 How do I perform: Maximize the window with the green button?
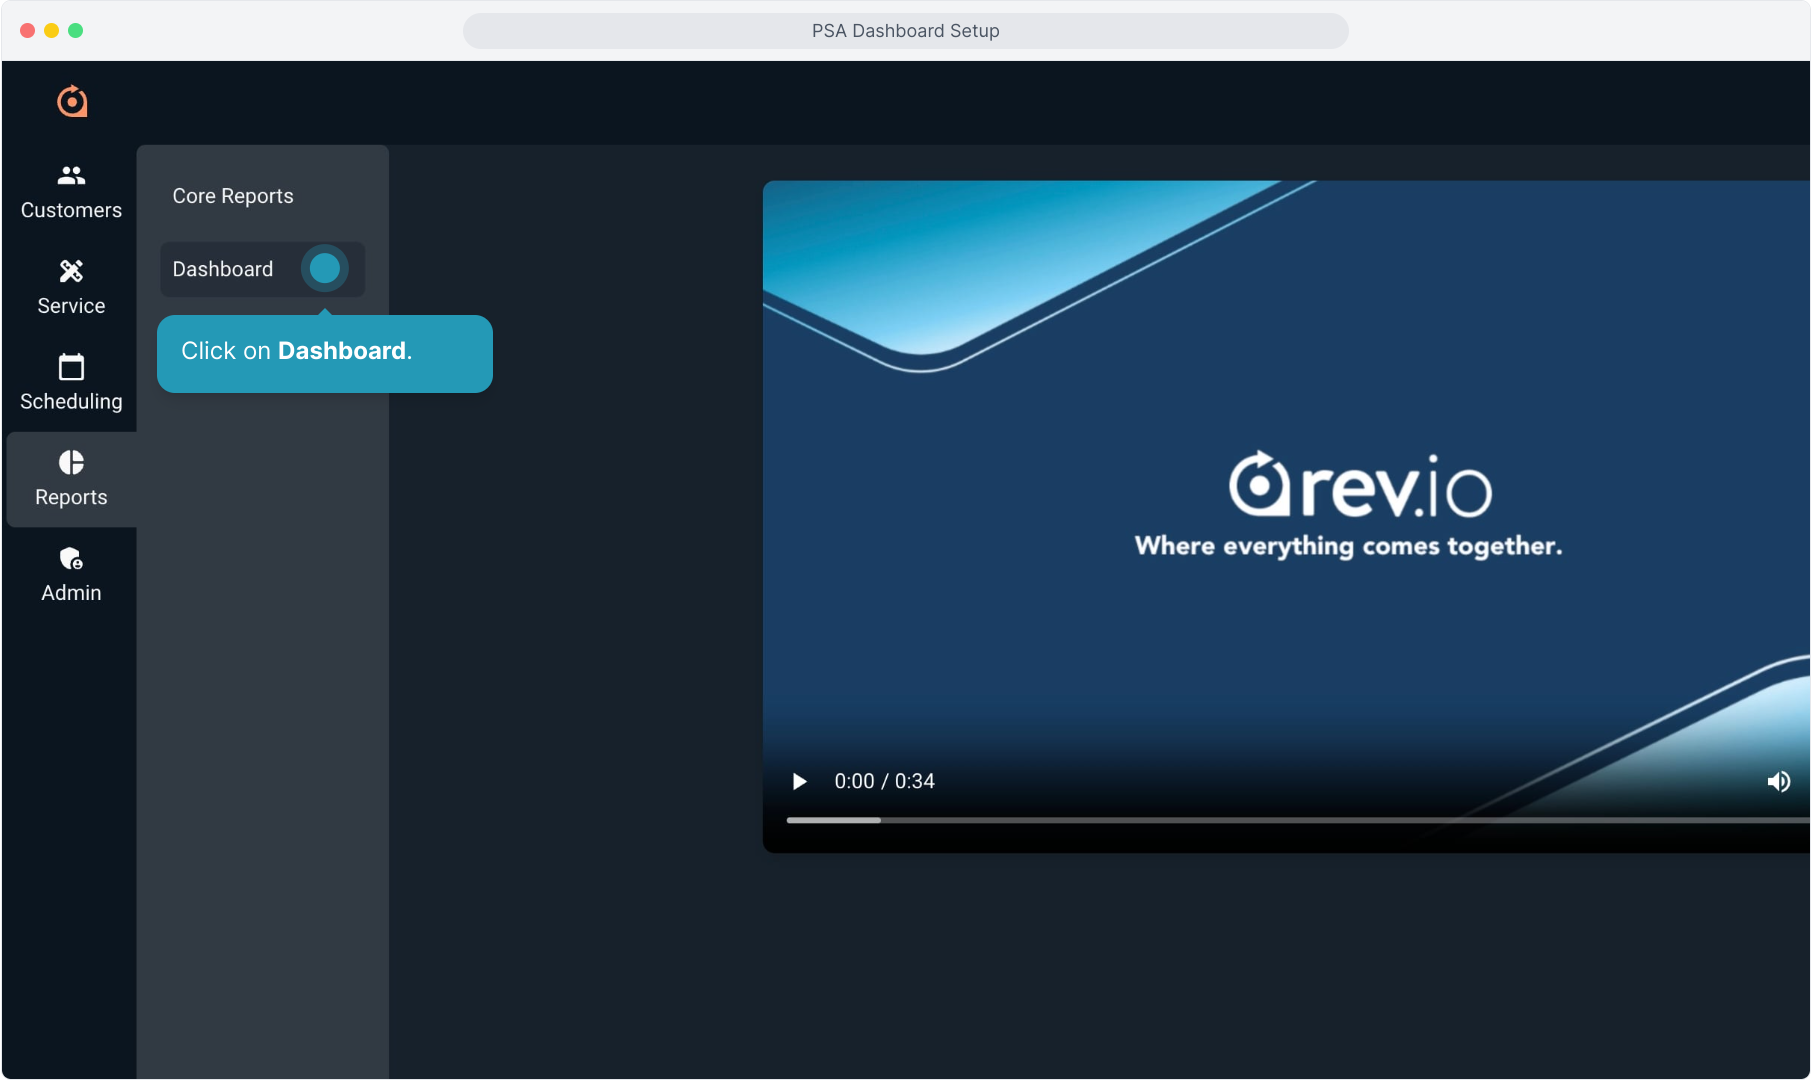click(76, 31)
